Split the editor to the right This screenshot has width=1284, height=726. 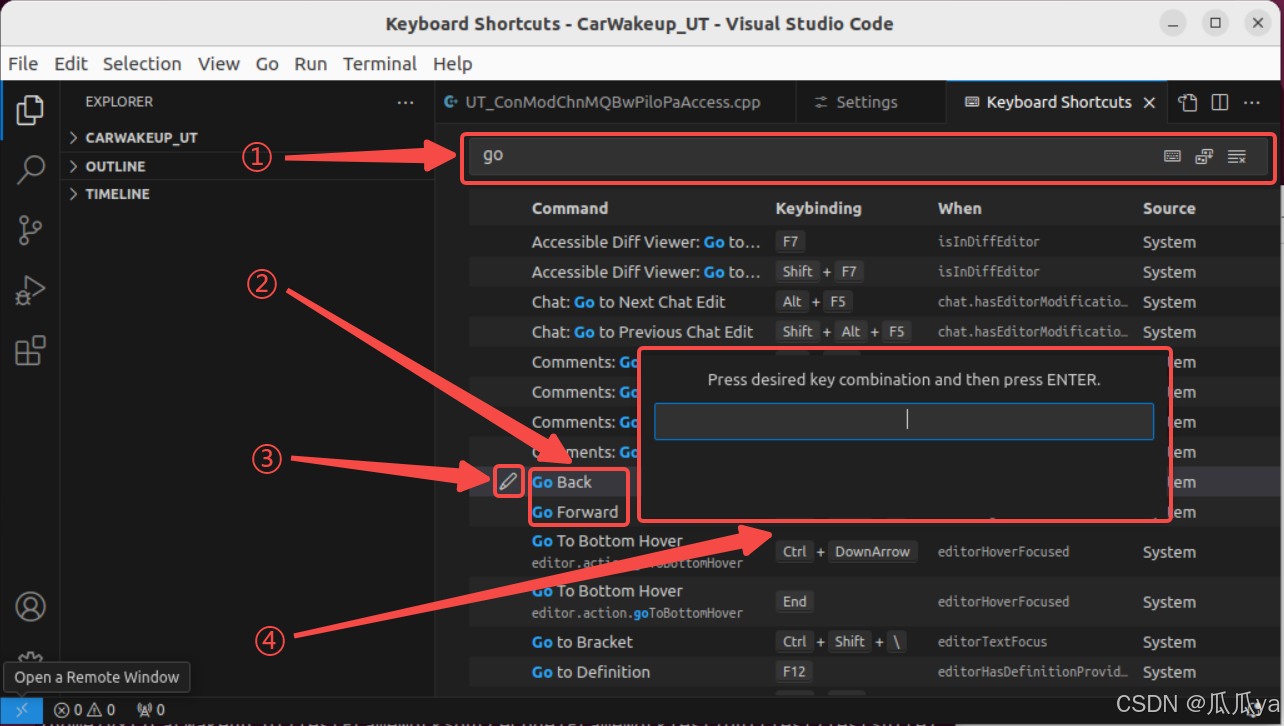[1220, 102]
